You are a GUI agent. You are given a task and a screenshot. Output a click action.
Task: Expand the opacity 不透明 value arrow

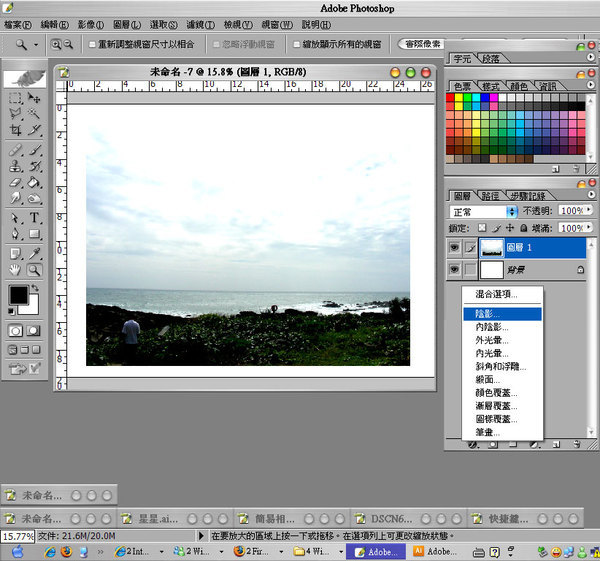point(590,212)
